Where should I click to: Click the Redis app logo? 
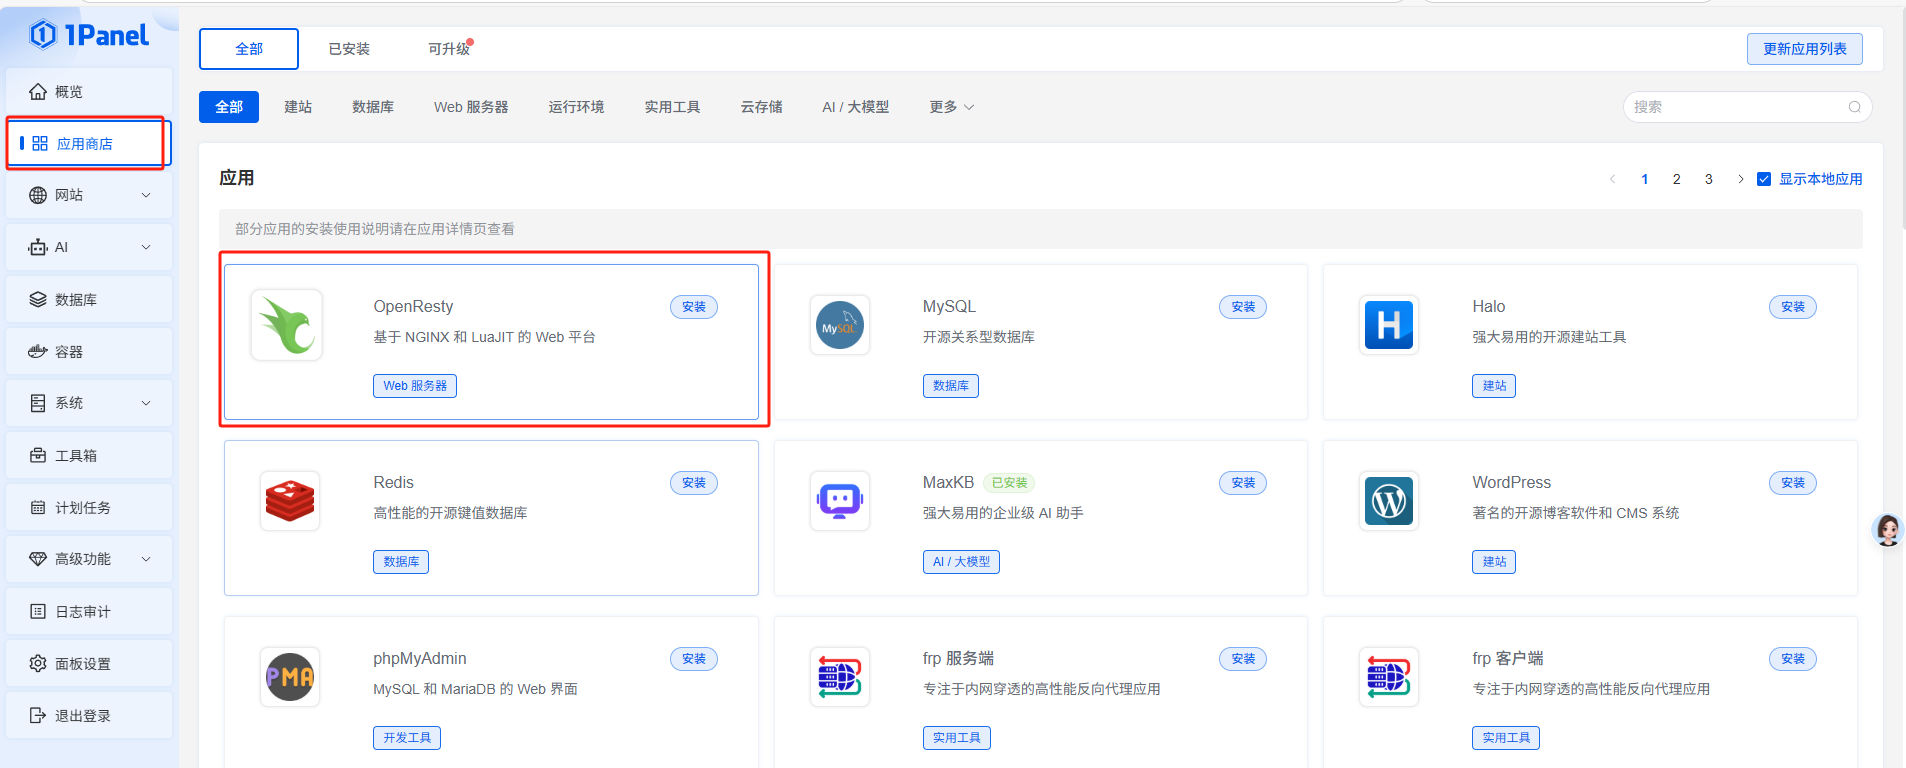290,501
